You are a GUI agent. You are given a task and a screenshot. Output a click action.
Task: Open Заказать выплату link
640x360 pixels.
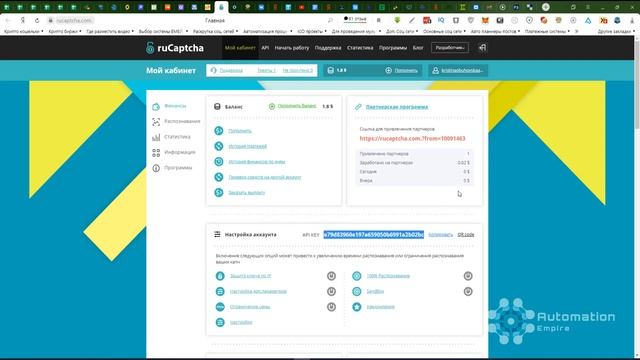[247, 193]
